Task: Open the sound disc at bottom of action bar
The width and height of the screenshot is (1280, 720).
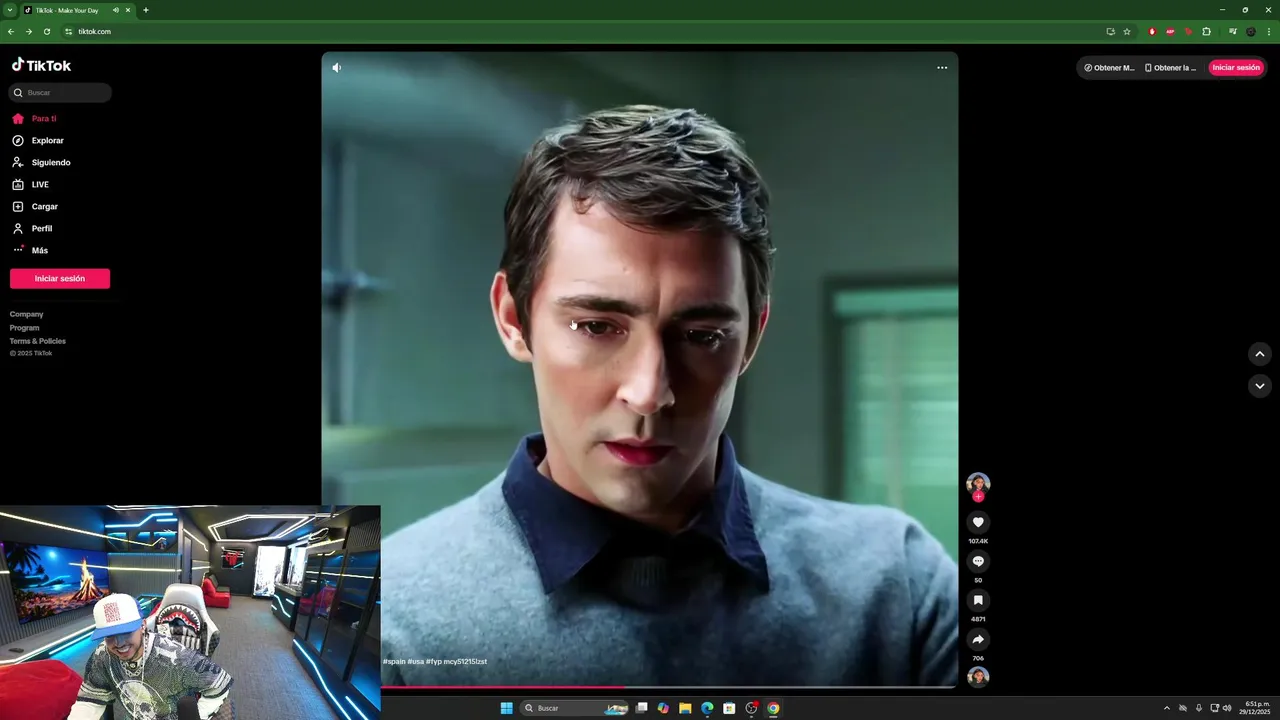Action: (x=978, y=677)
